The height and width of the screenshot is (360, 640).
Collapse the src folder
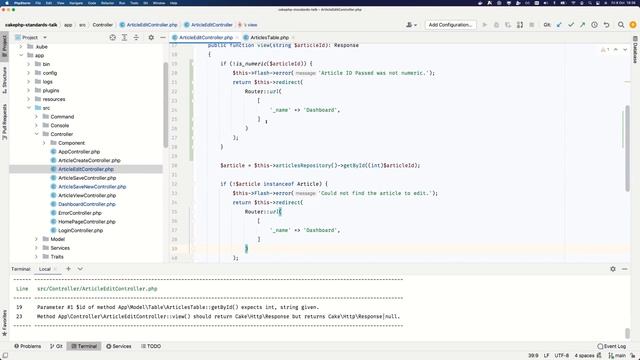tap(29, 108)
